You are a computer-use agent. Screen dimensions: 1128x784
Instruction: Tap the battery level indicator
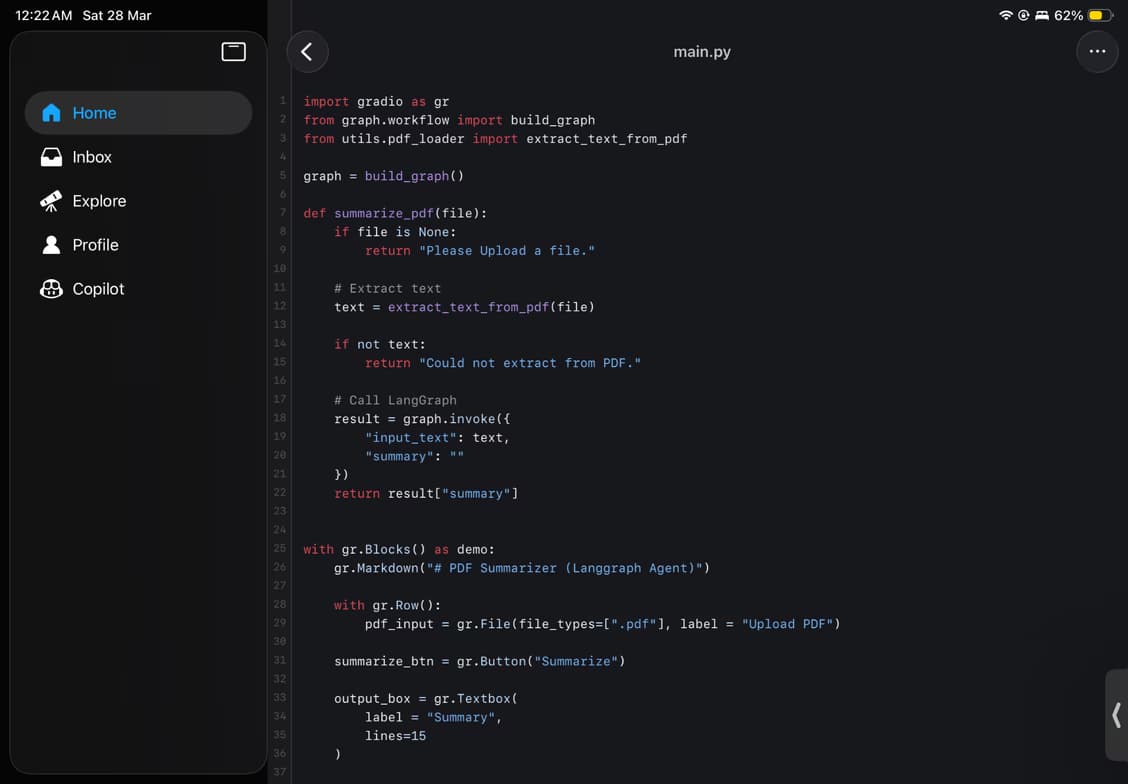(1102, 15)
